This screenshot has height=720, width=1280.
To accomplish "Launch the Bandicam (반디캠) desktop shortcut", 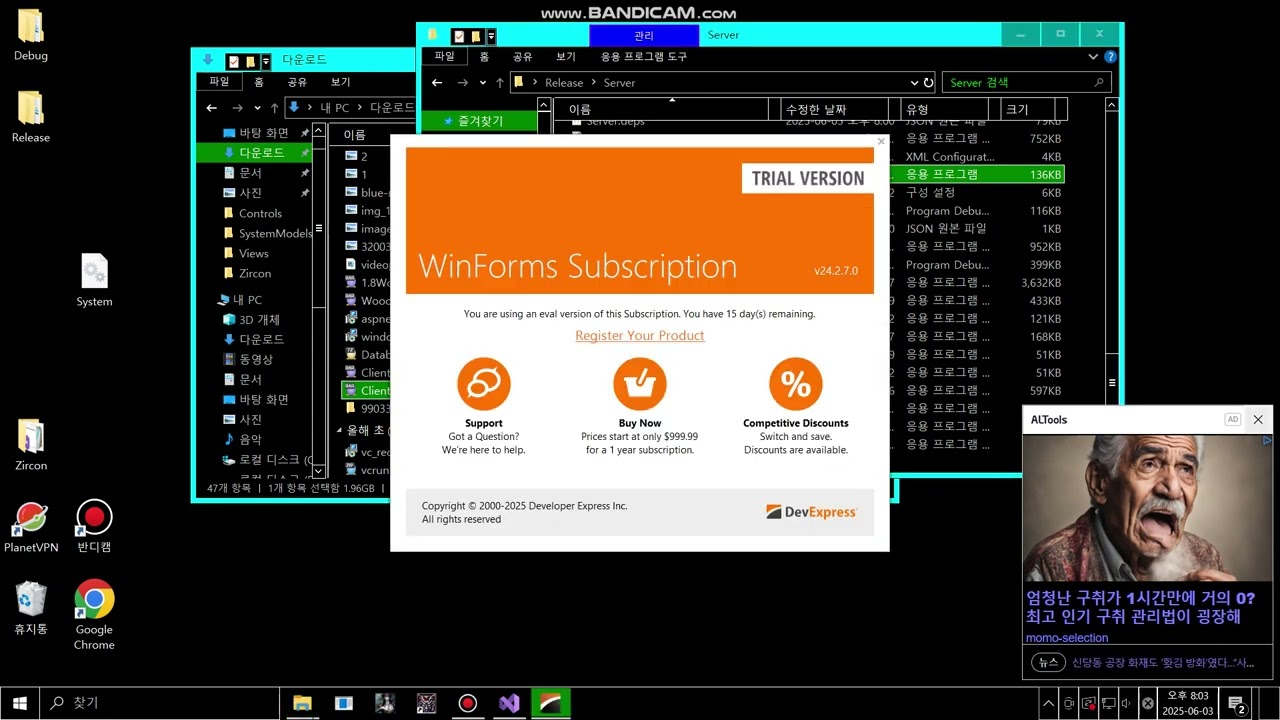I will coord(94,528).
